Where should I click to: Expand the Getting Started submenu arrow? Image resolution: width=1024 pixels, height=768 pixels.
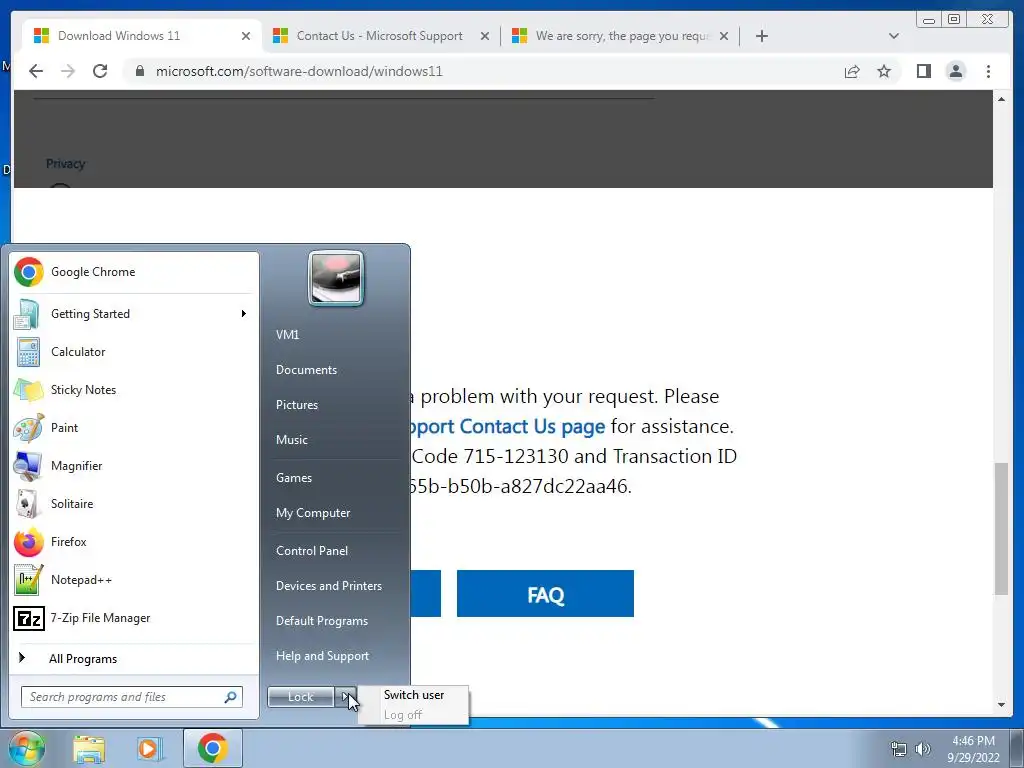(x=244, y=314)
